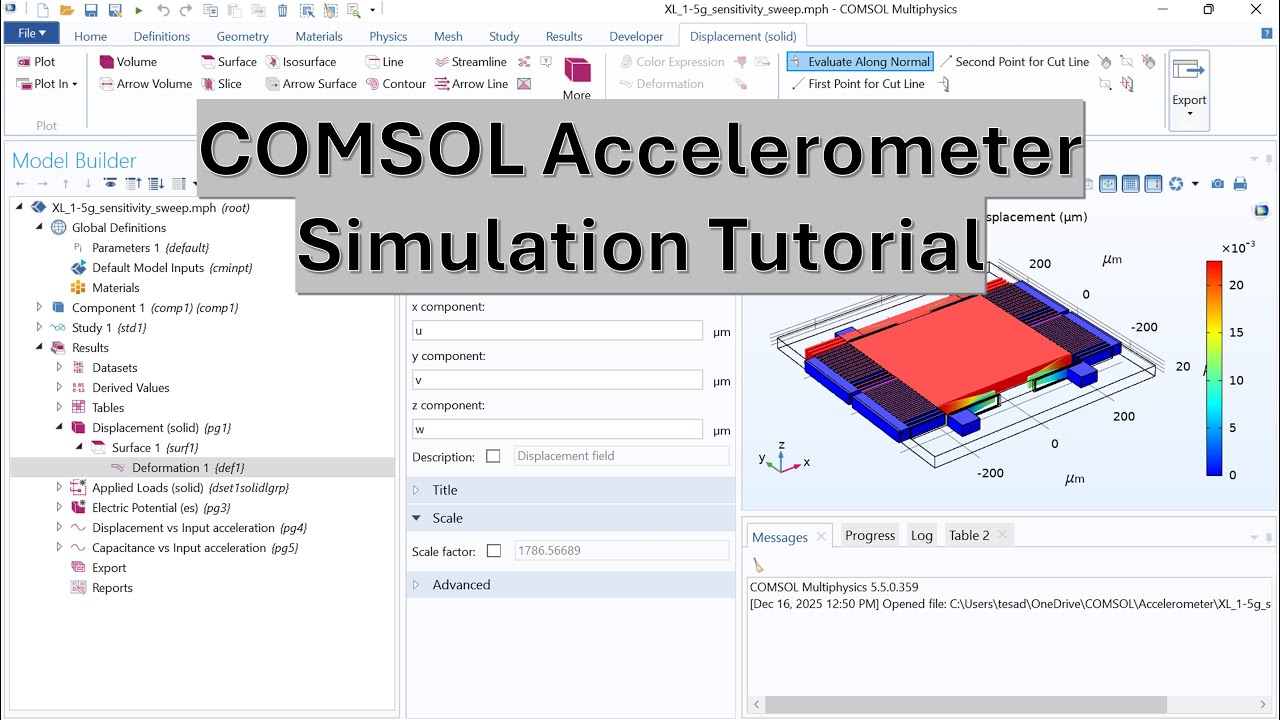Add an Arrow Surface plot
The image size is (1280, 720).
click(311, 84)
